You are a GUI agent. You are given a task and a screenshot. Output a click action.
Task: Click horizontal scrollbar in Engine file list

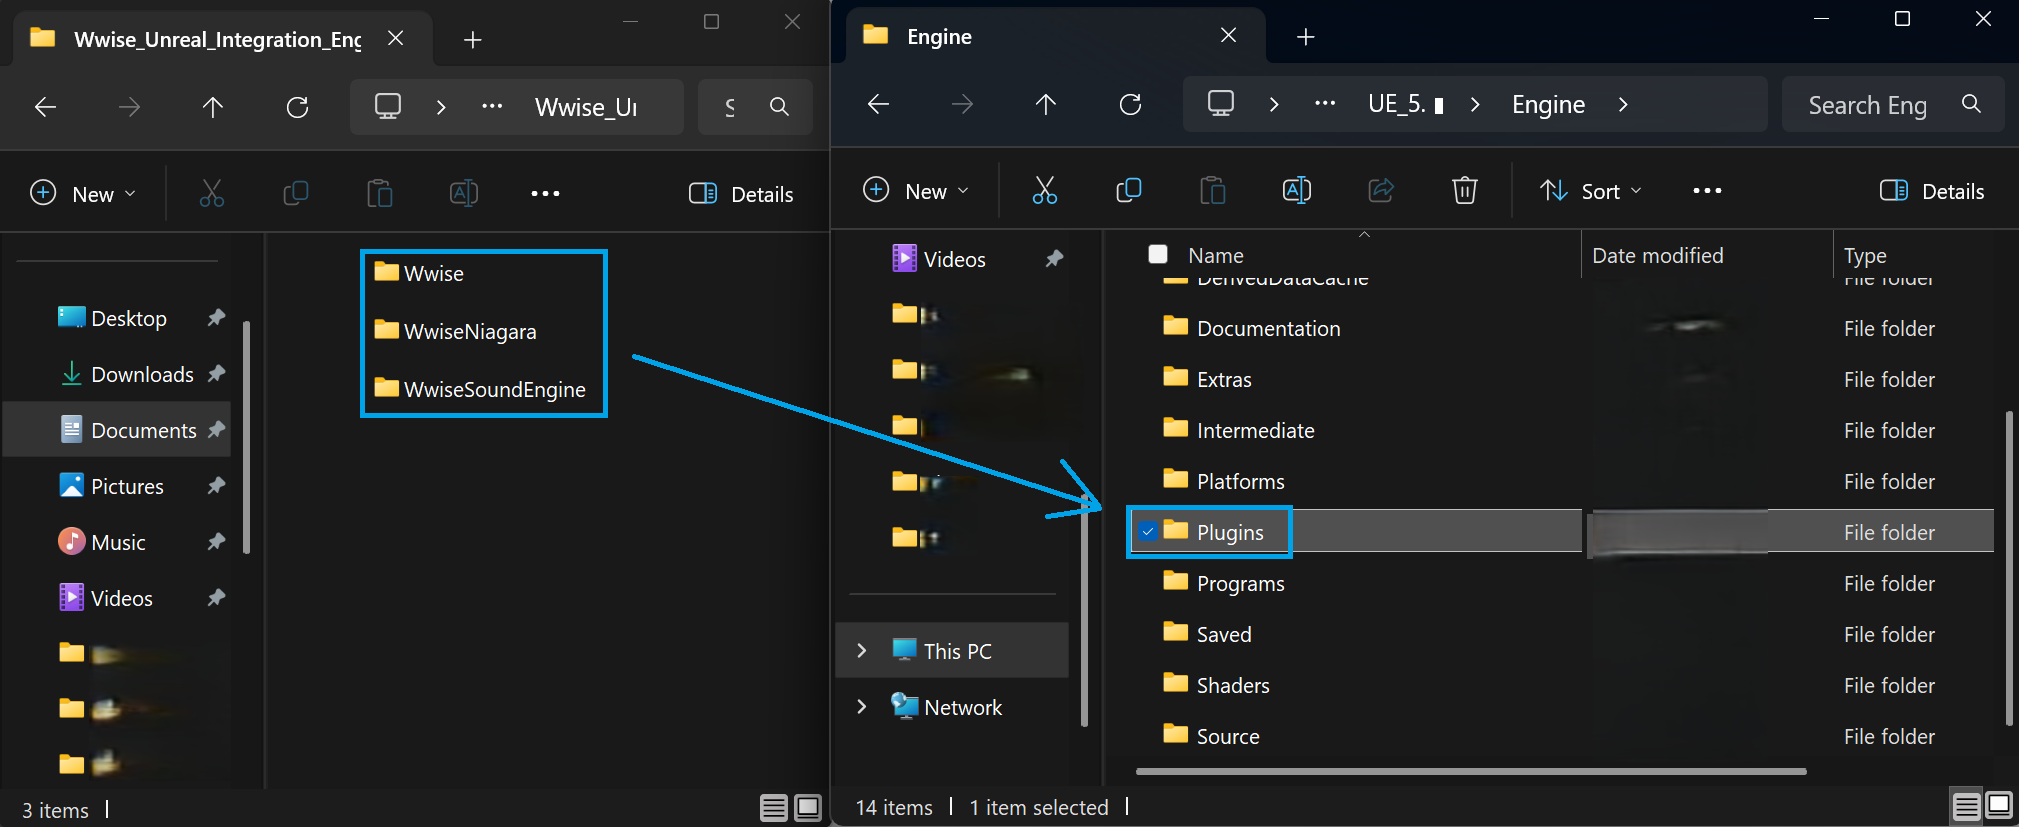(1470, 771)
